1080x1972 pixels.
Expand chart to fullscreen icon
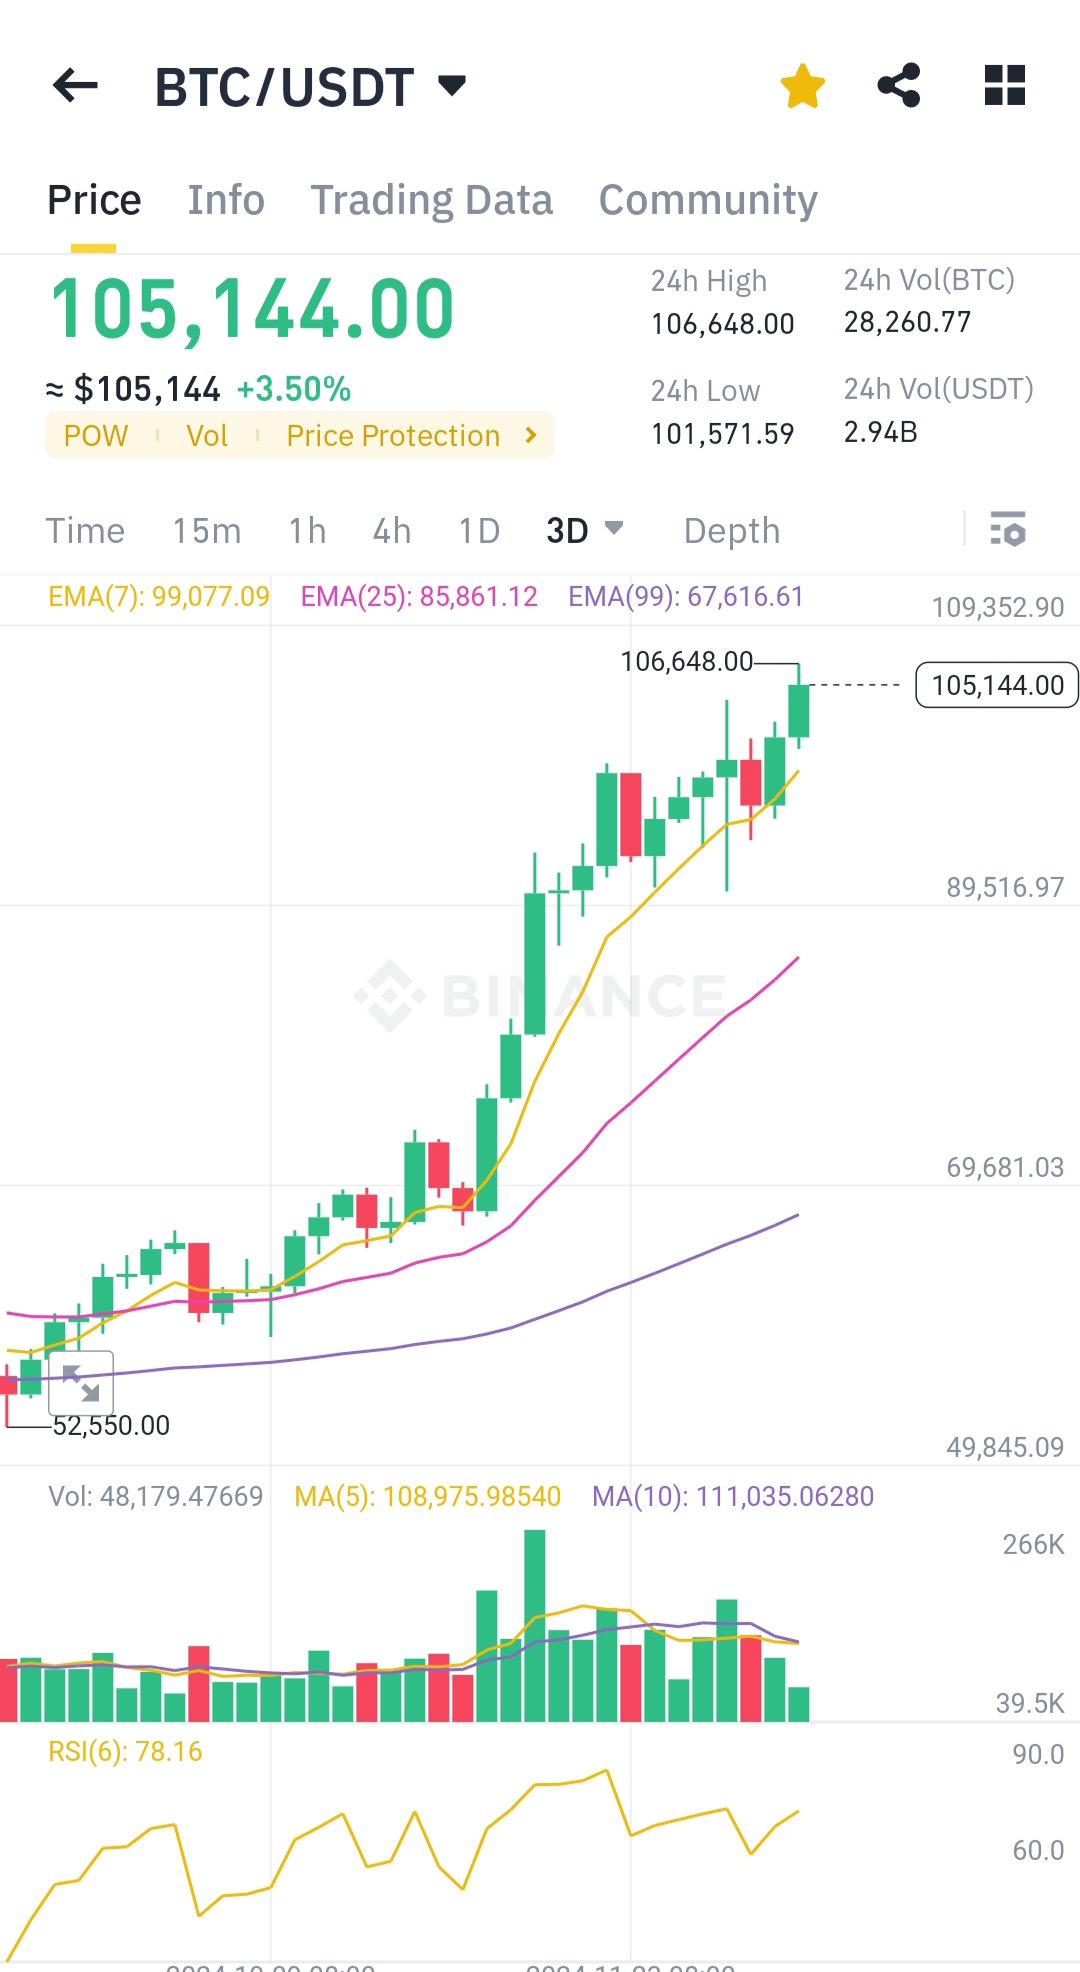click(x=81, y=1382)
